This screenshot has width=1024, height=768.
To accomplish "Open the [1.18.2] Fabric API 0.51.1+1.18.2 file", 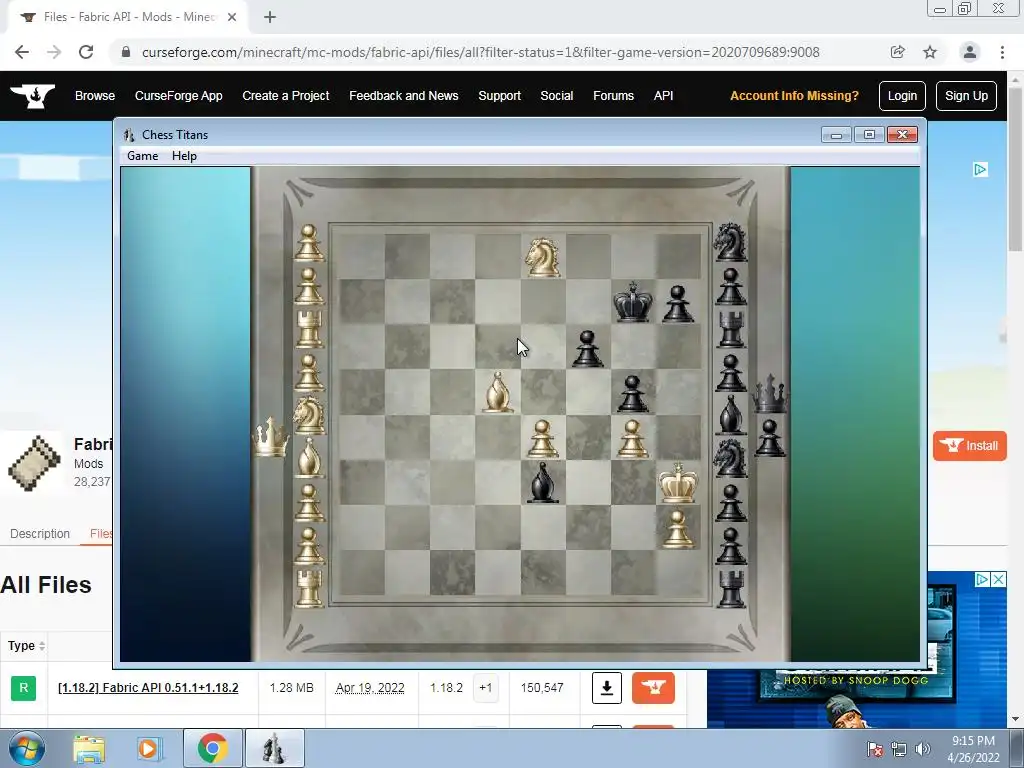I will pos(148,688).
